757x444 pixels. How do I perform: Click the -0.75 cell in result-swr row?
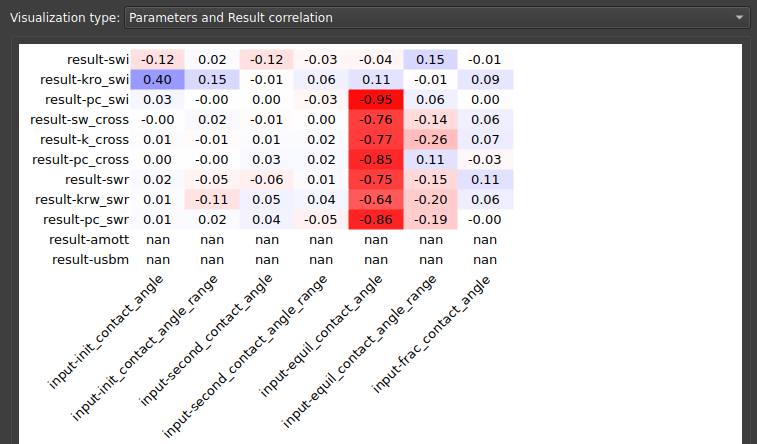(375, 179)
